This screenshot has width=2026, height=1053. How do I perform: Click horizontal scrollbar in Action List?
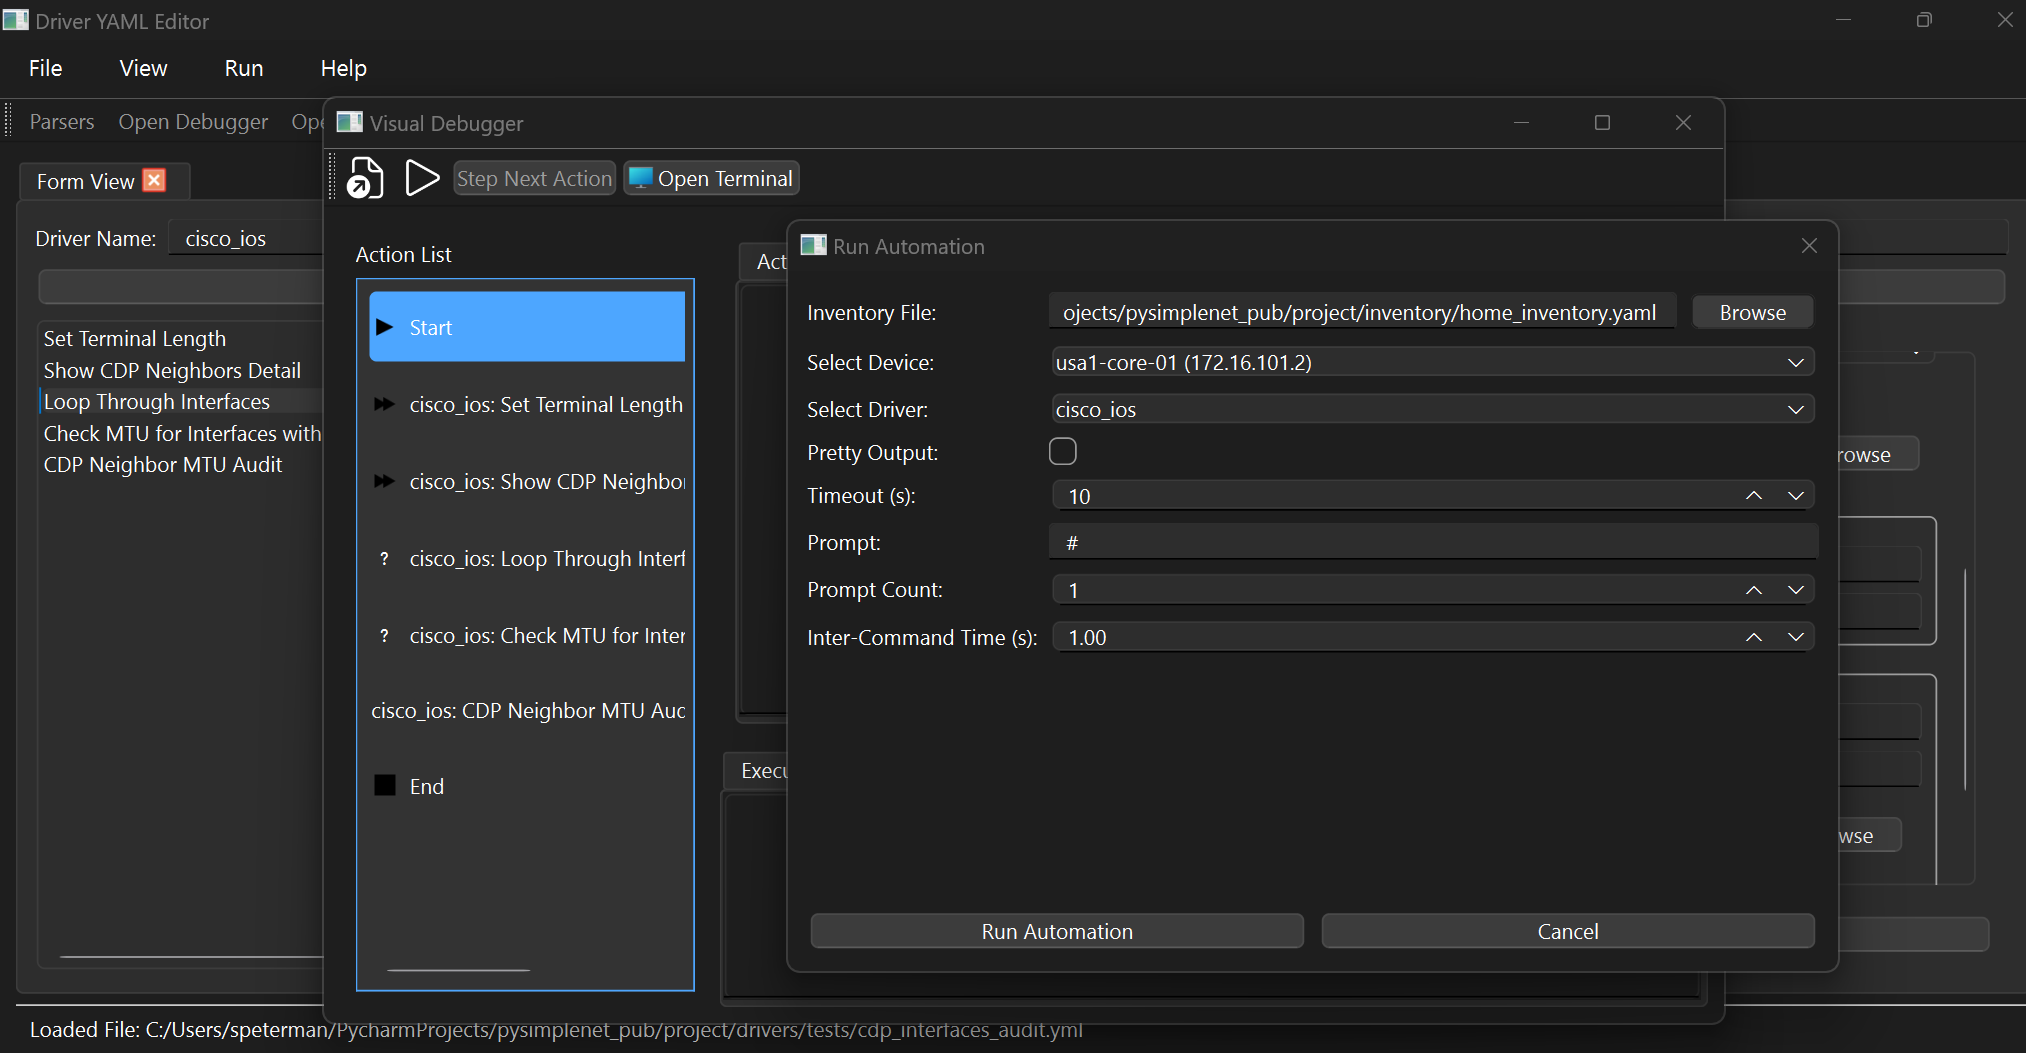[x=458, y=969]
